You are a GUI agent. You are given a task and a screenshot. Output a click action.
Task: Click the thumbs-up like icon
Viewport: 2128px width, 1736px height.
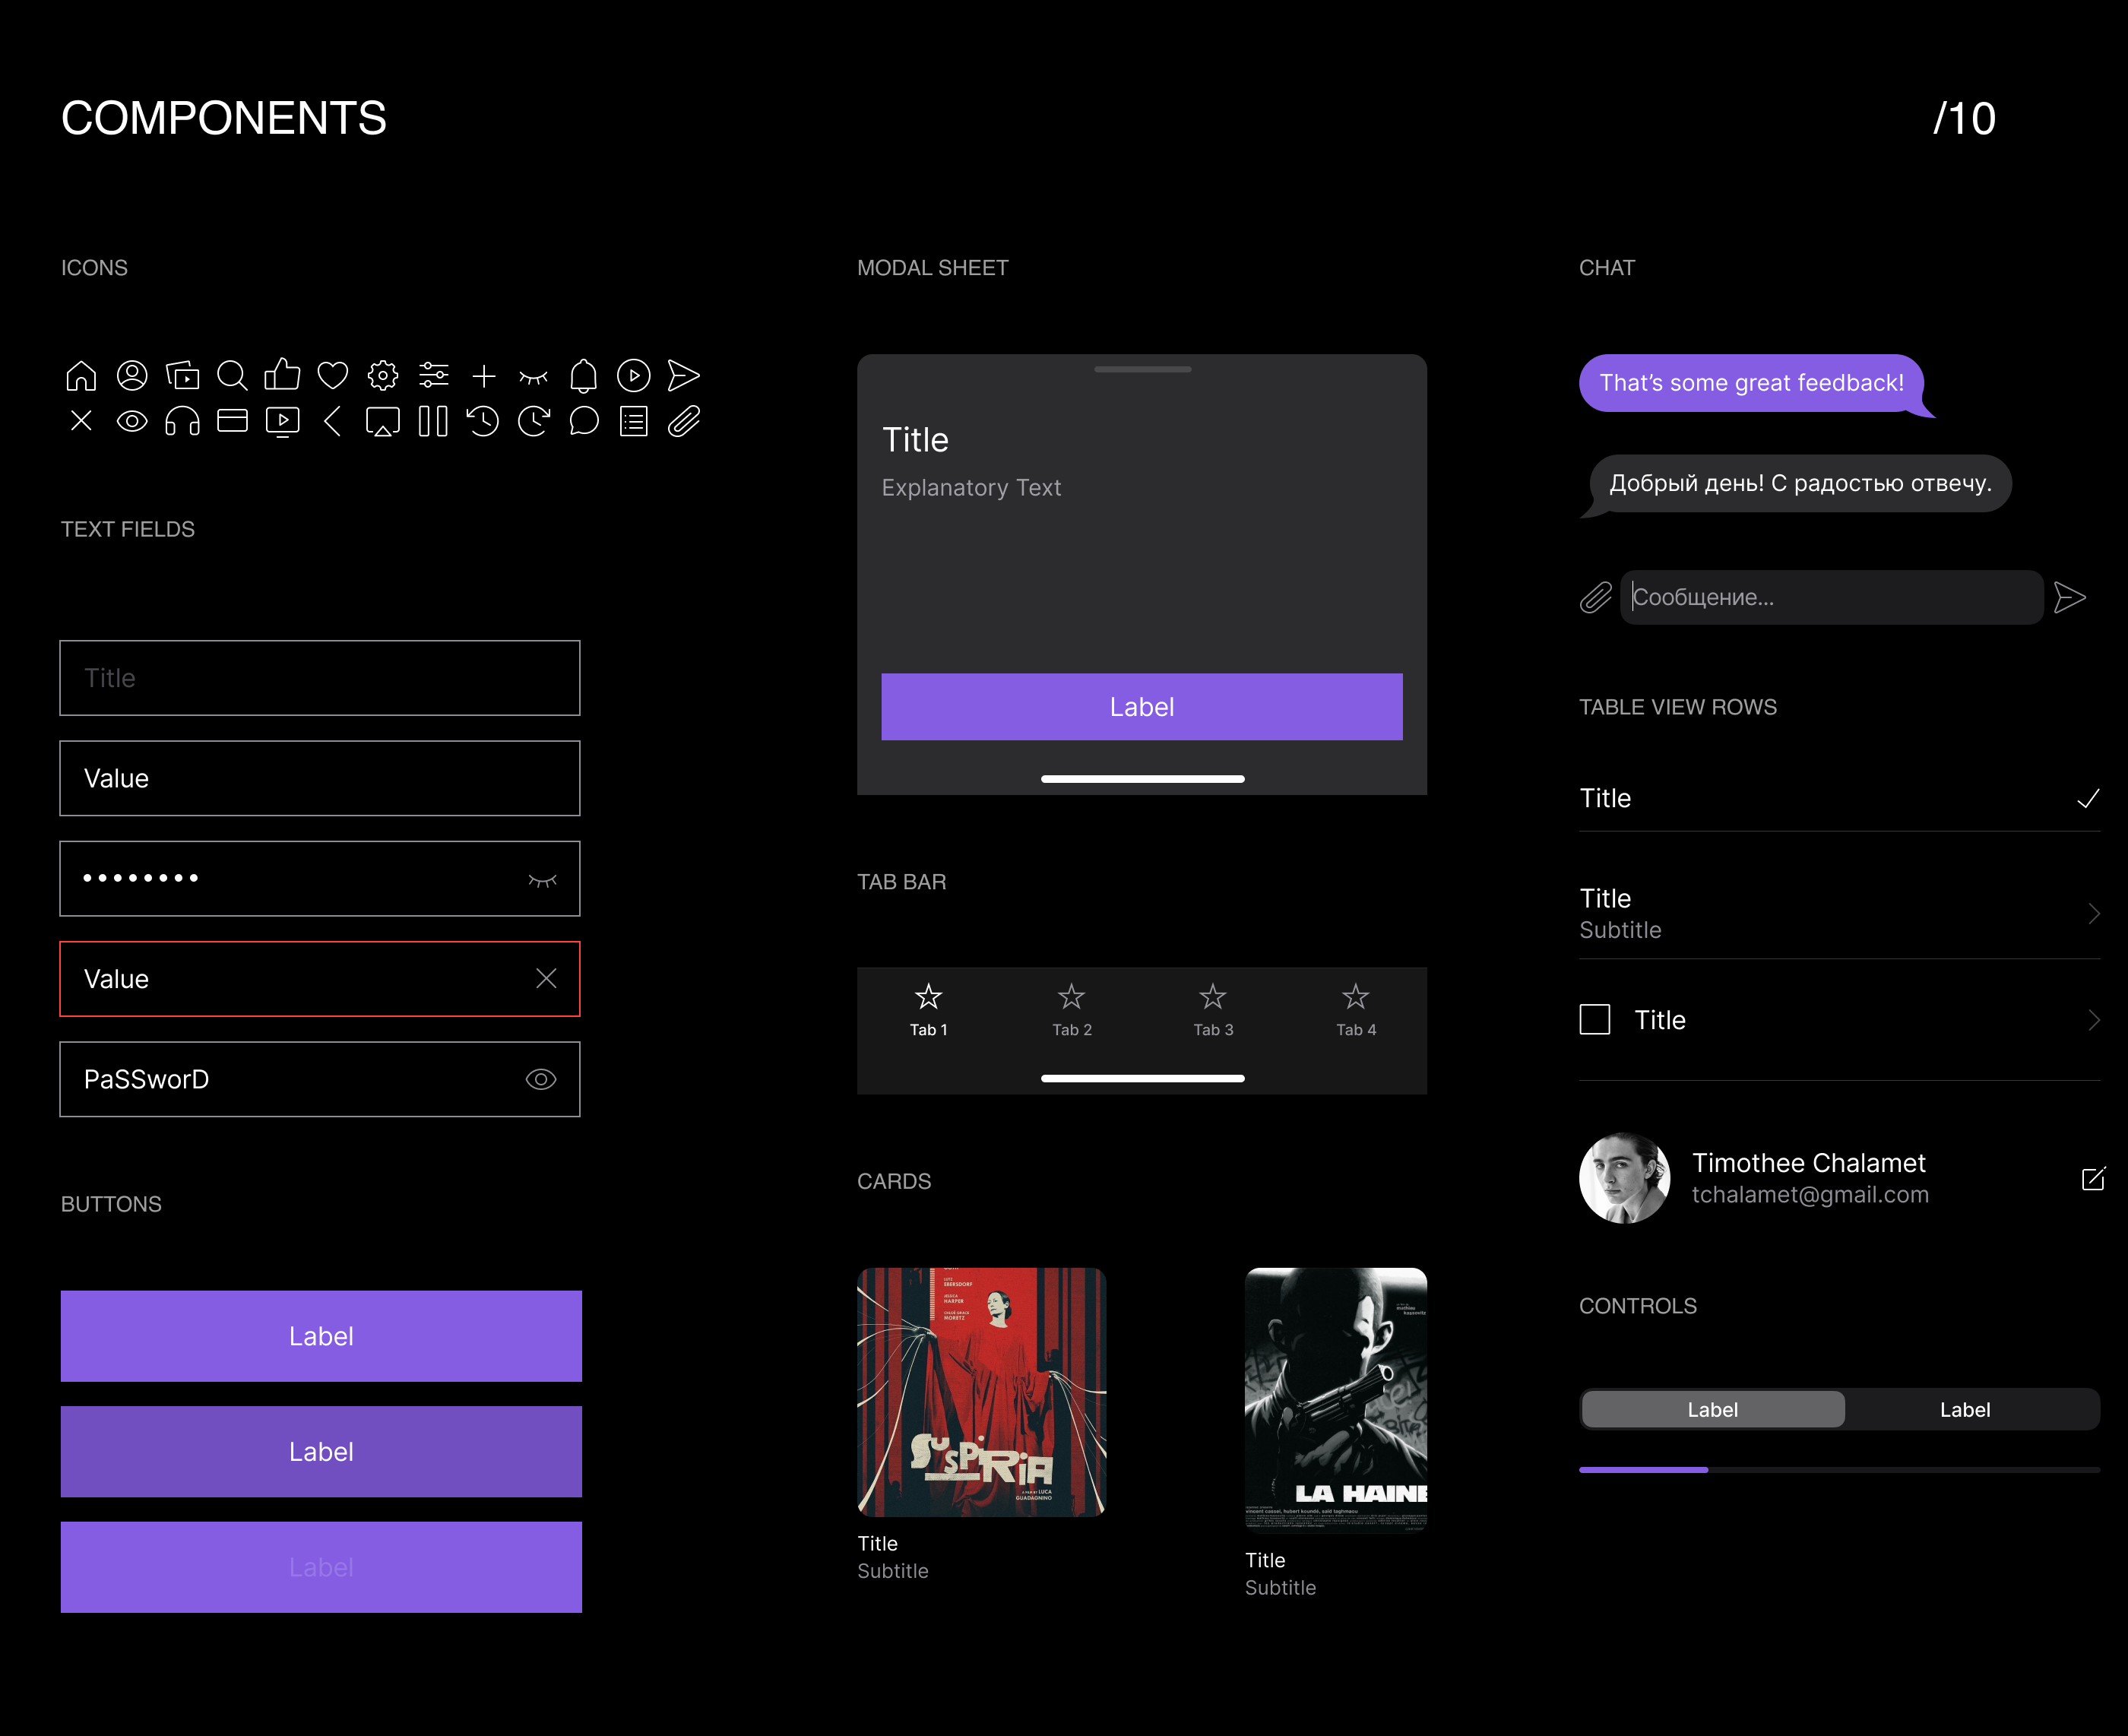(282, 375)
